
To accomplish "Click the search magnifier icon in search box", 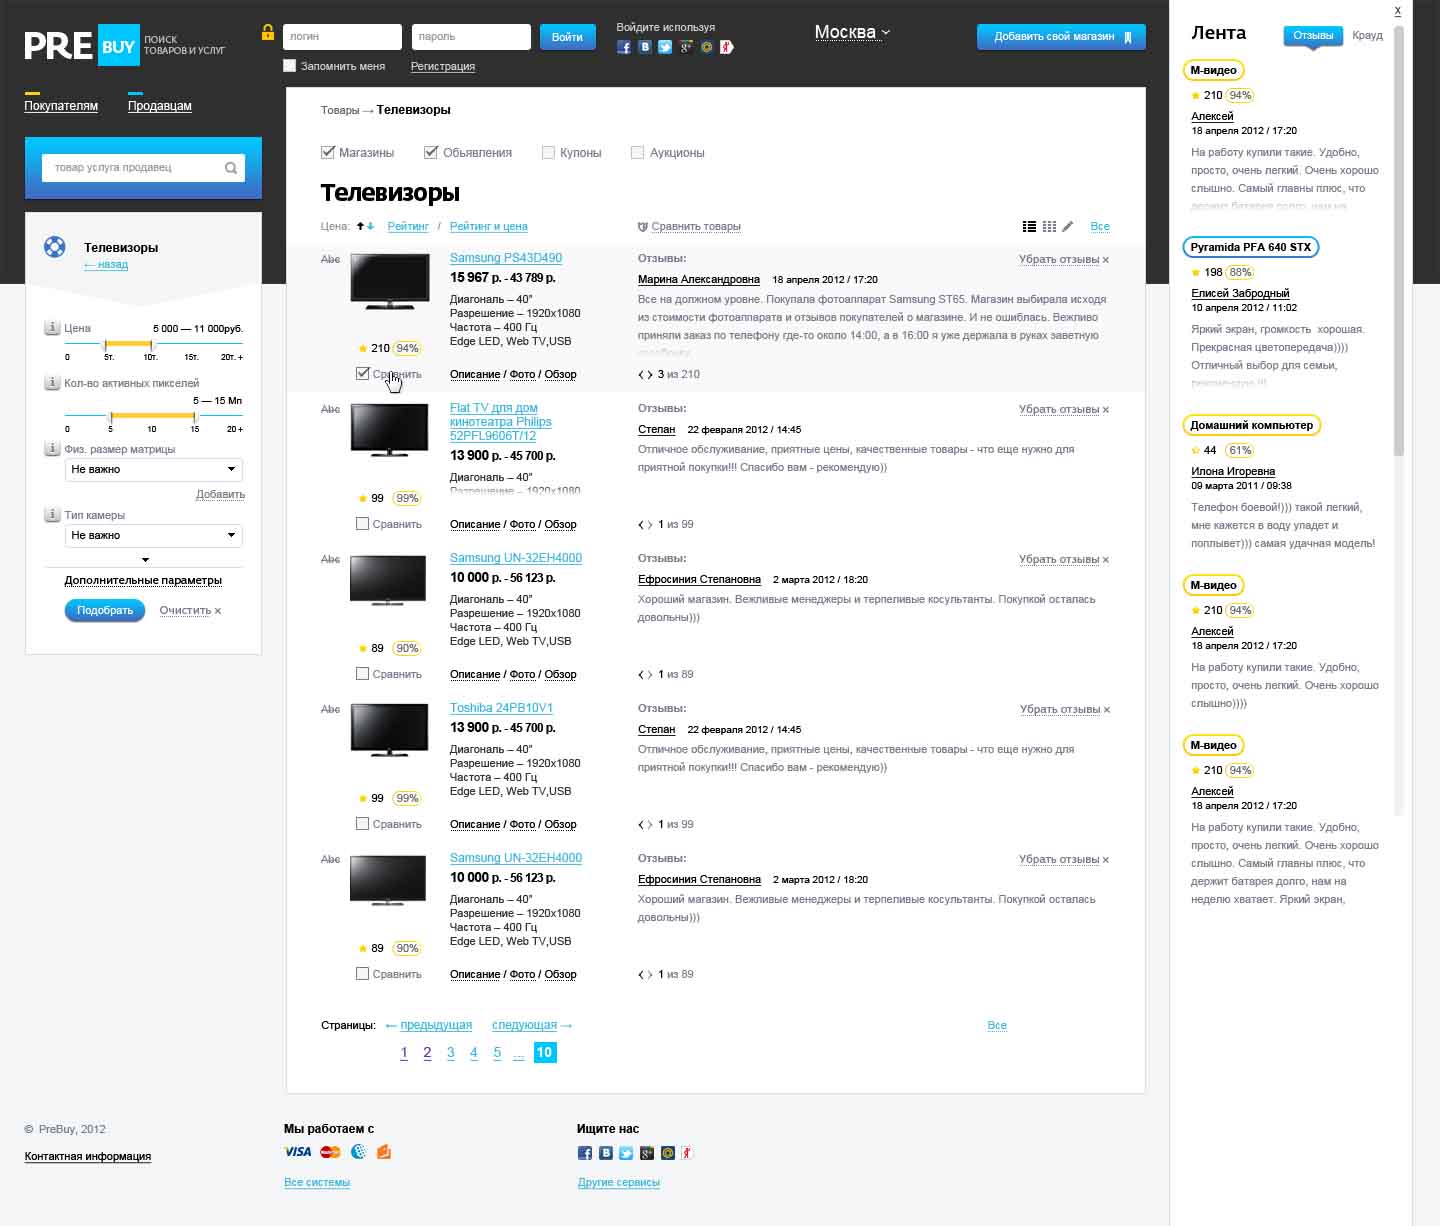I will click(231, 168).
